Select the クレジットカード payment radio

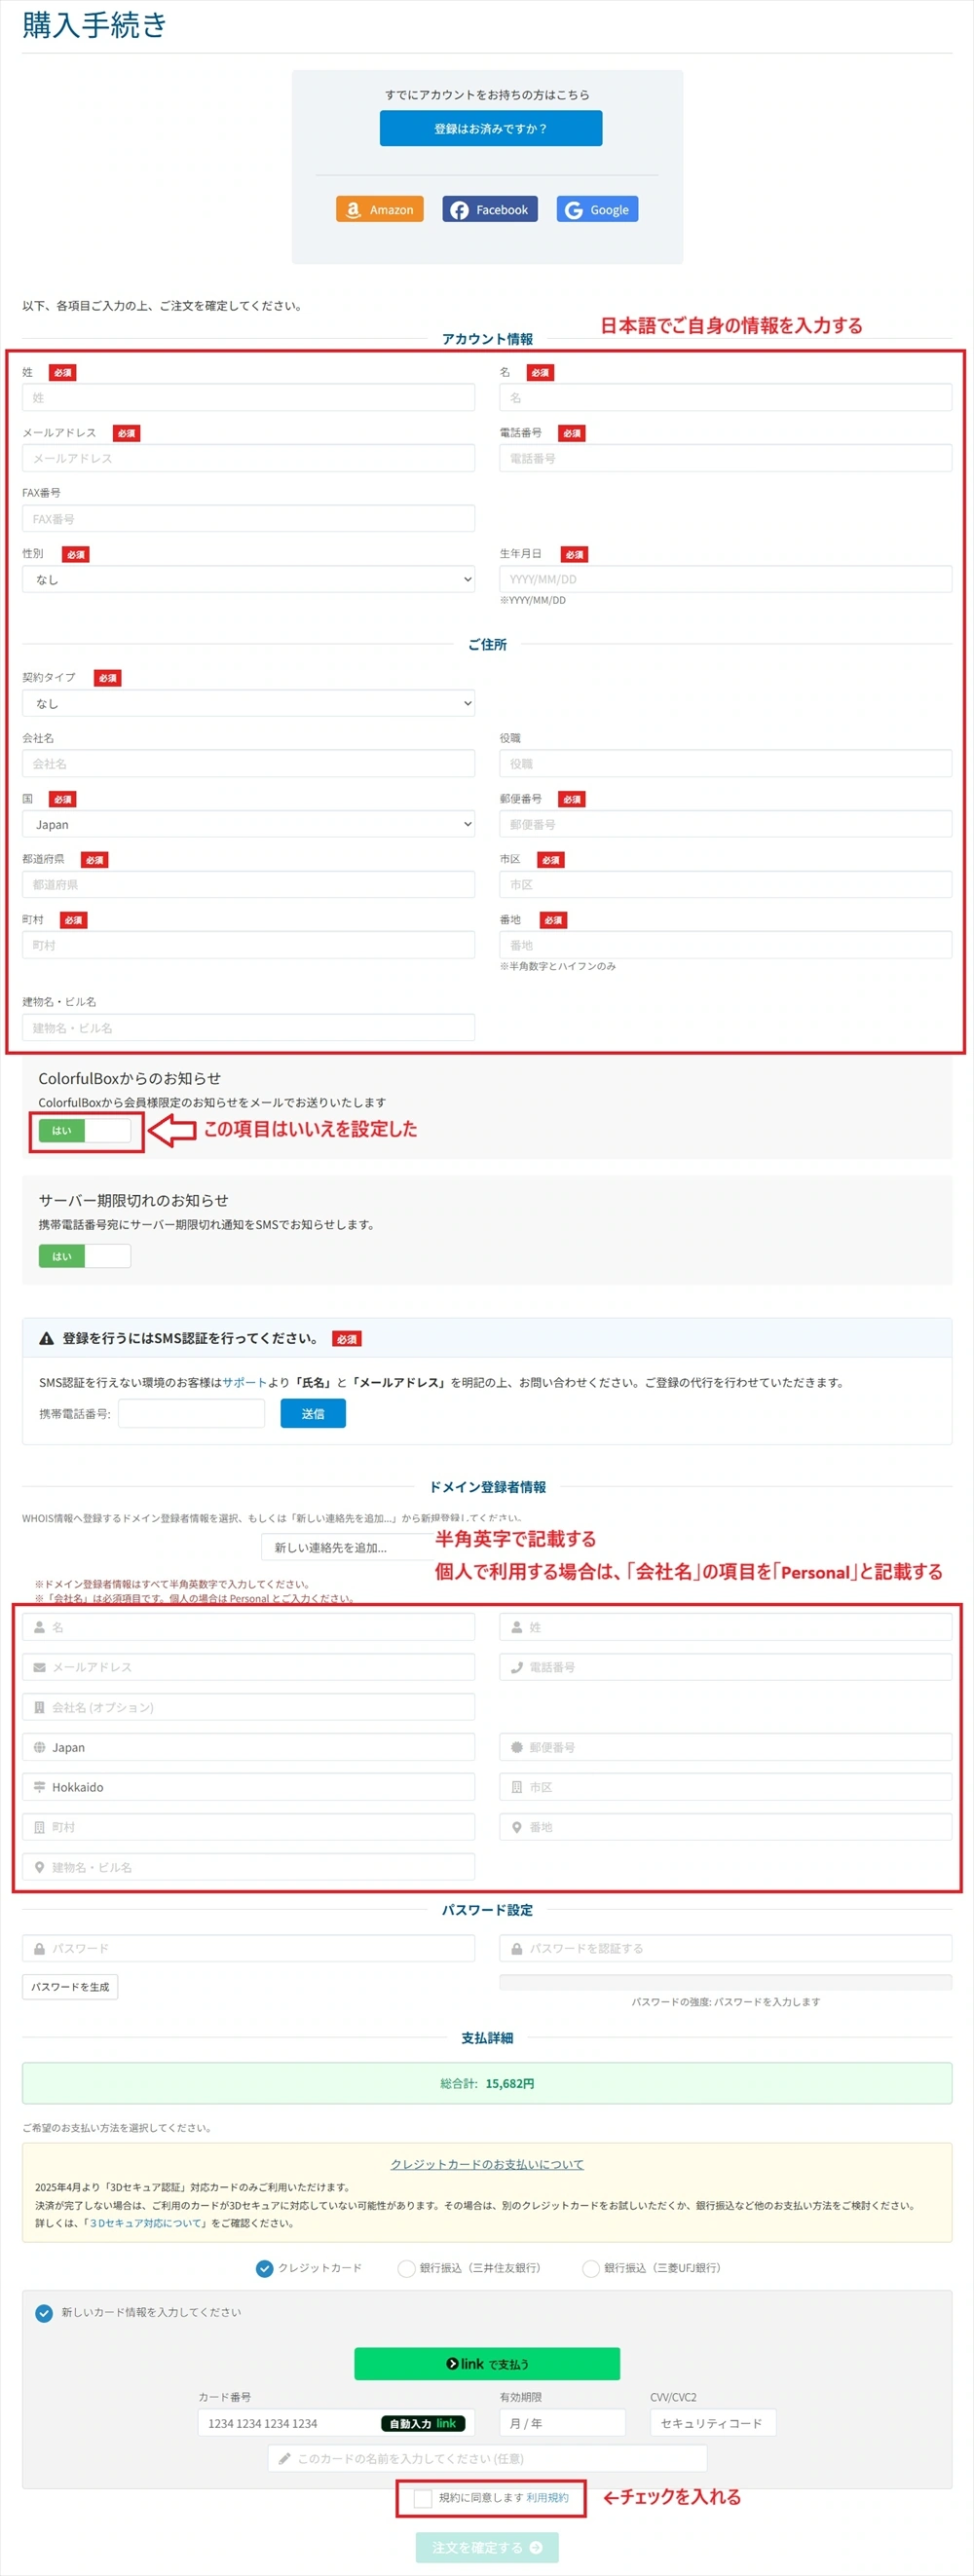(265, 2269)
